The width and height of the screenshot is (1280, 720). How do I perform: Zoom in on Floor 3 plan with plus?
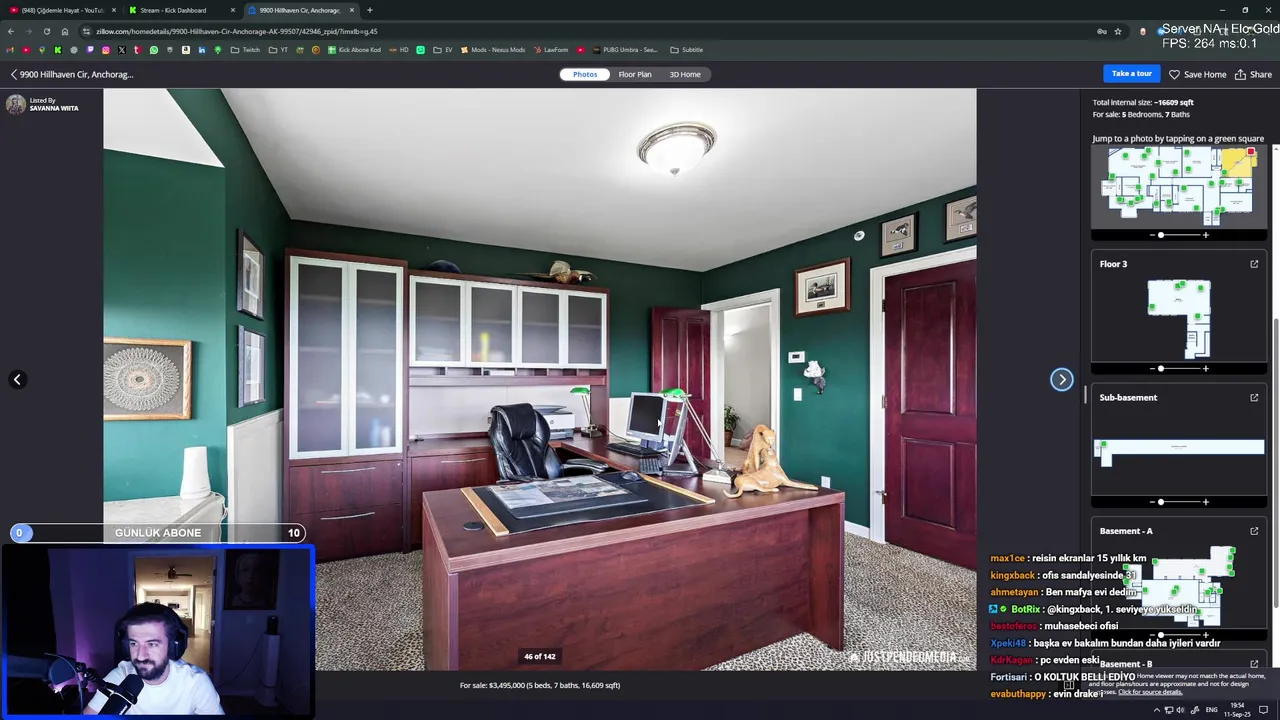(1205, 368)
